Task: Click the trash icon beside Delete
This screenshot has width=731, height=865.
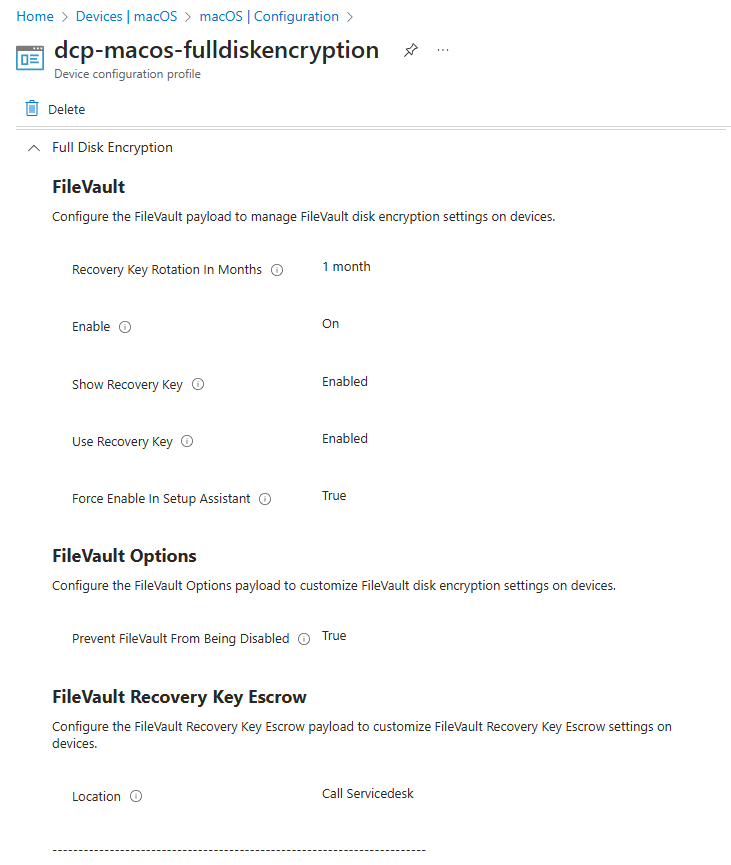Action: [x=29, y=108]
